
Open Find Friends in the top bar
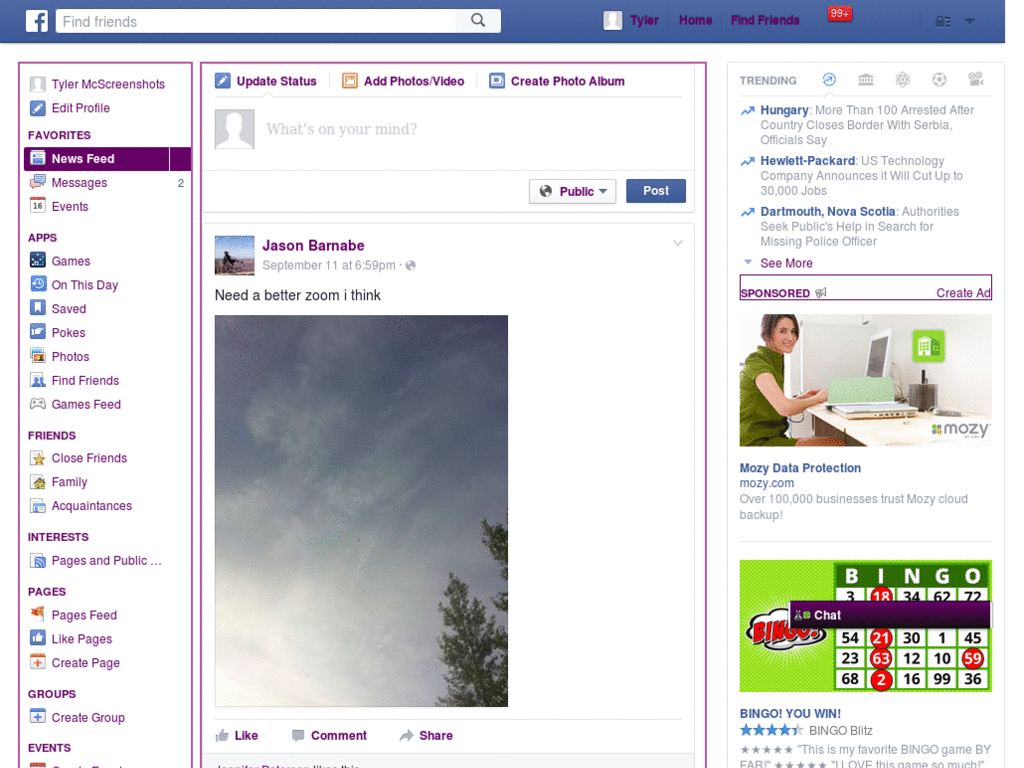tap(765, 20)
